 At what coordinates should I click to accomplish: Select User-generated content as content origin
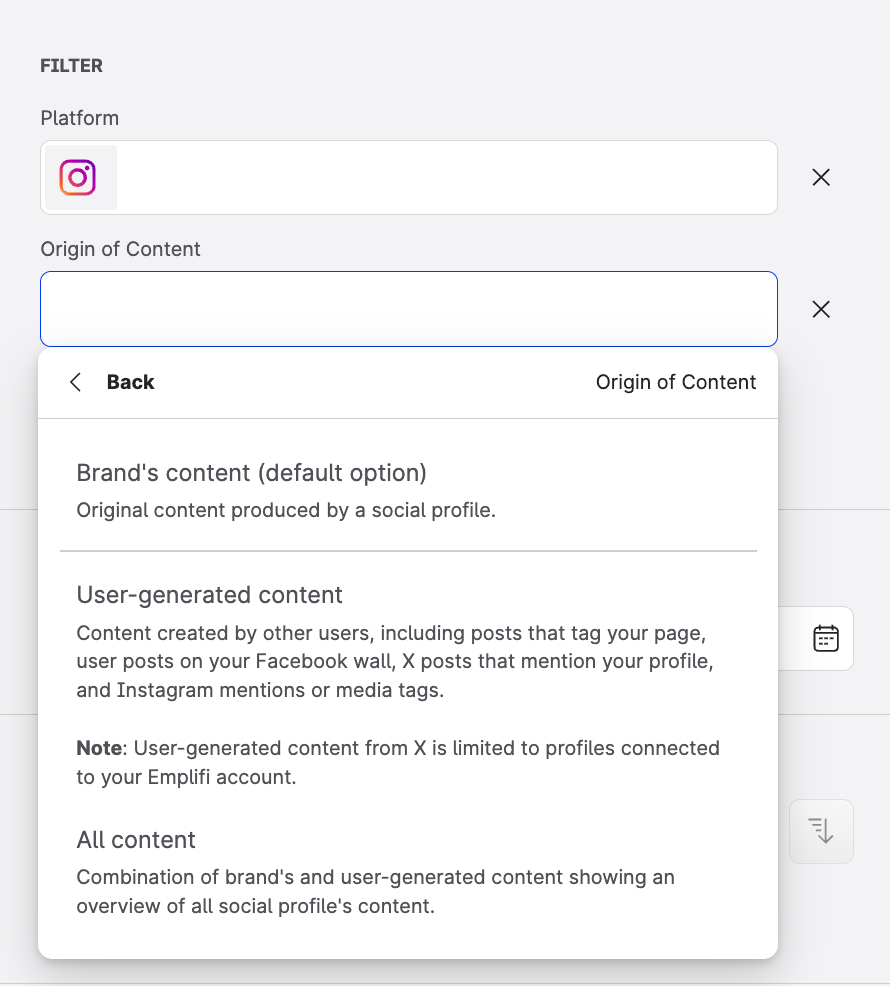point(209,594)
